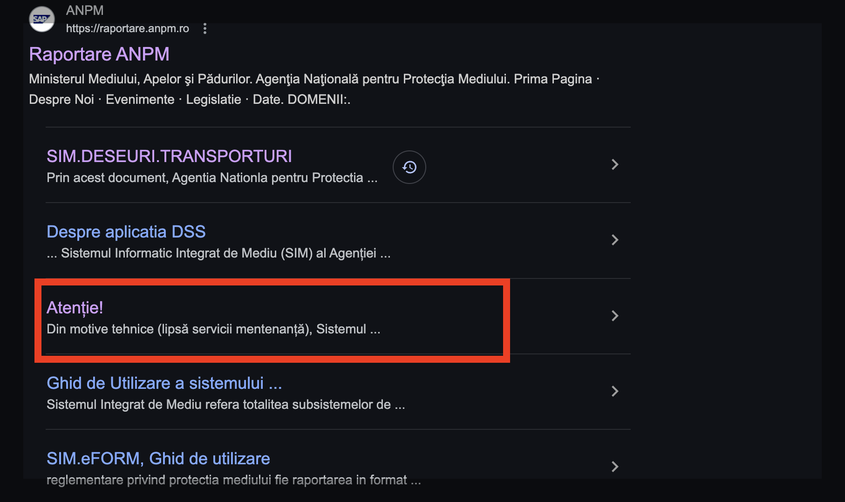Click the Sistemul Informatic Integrat de Mediu snippet
Image resolution: width=845 pixels, height=502 pixels.
[x=218, y=254]
